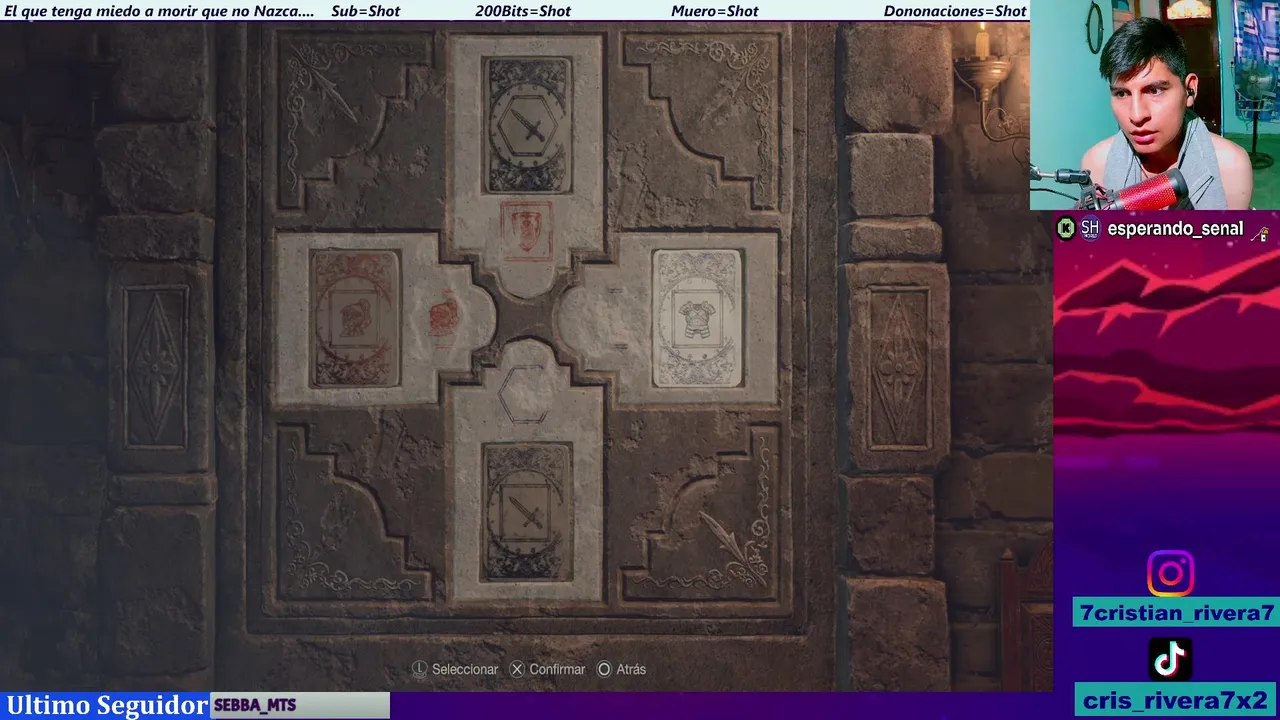1280x720 pixels.
Task: Select the bottom card with the sword in a square
Action: pos(527,512)
